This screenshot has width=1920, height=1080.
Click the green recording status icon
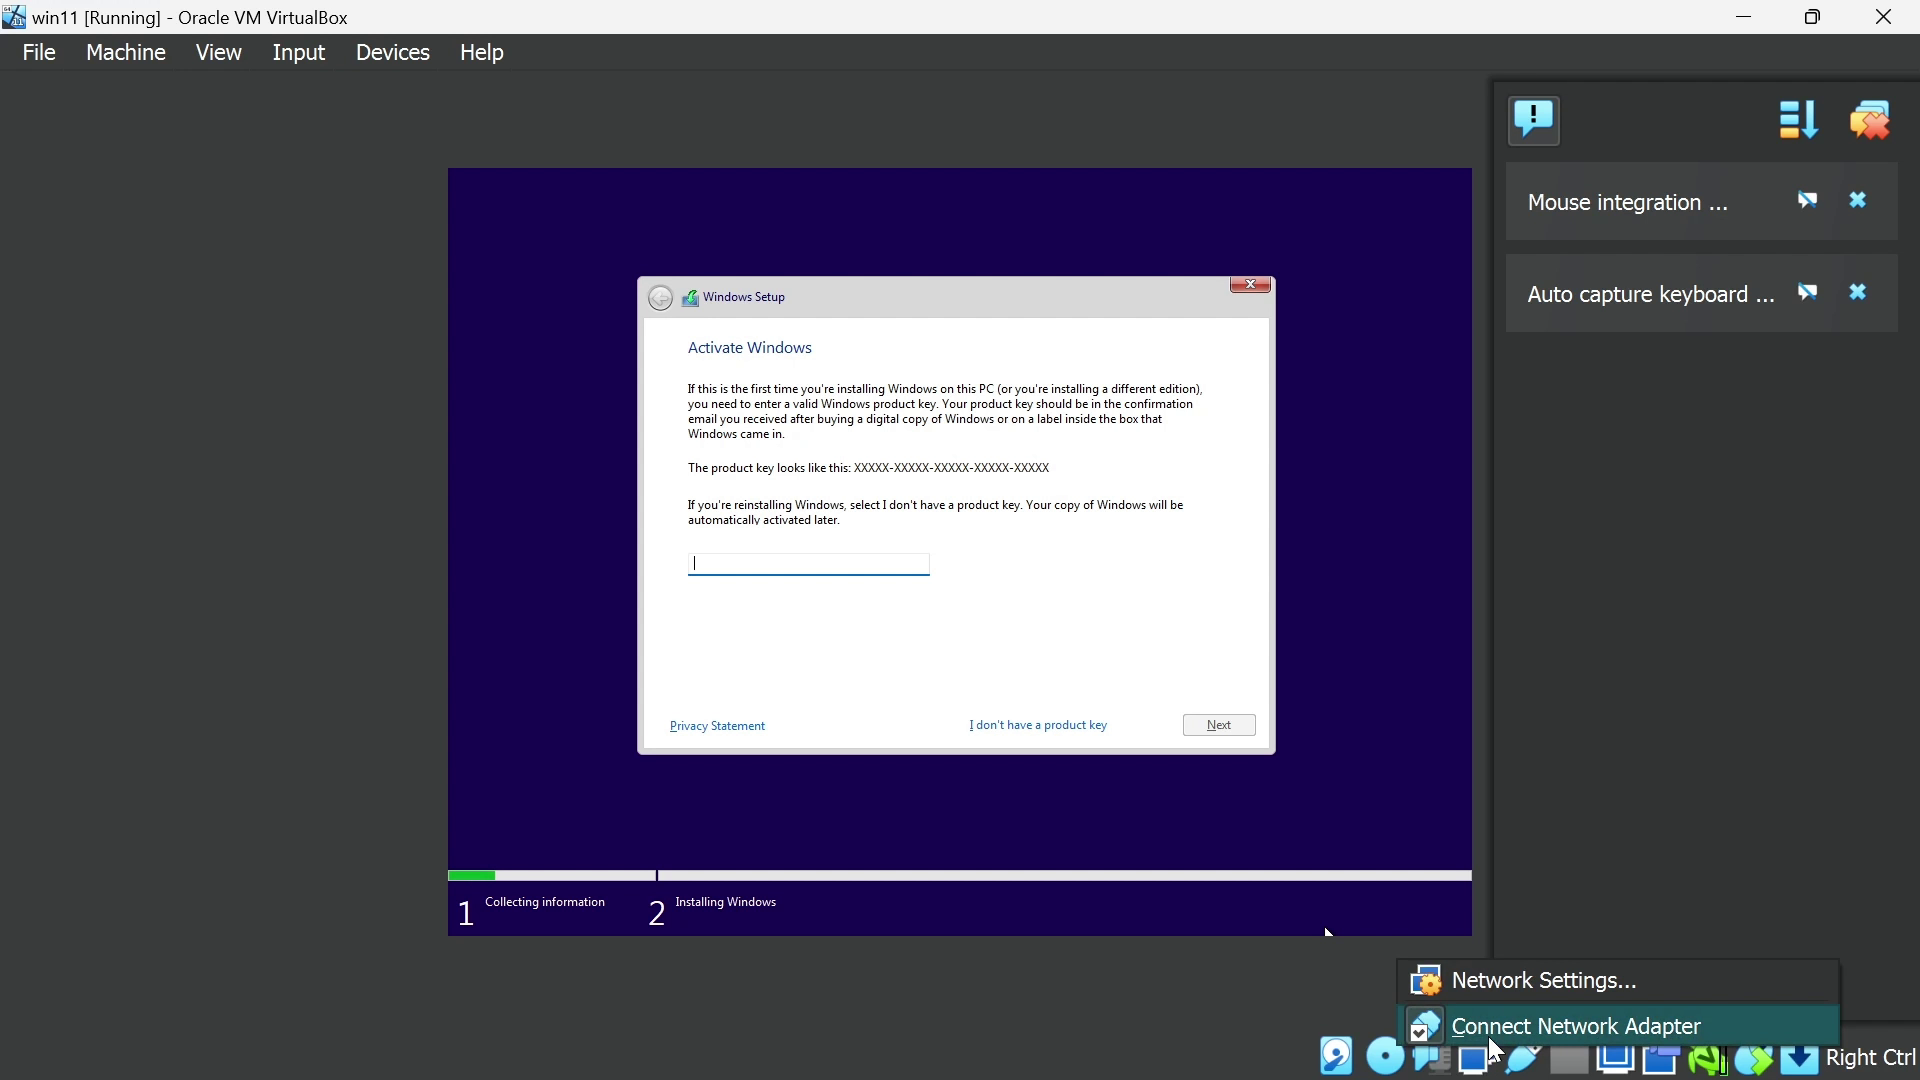pyautogui.click(x=1707, y=1059)
